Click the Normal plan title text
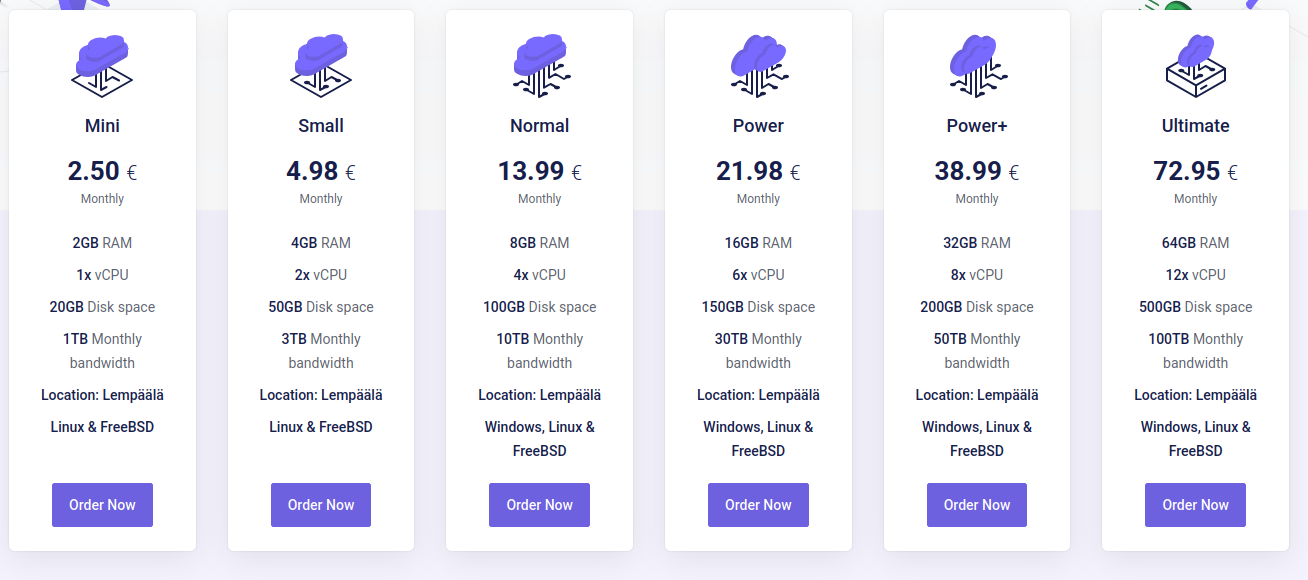This screenshot has width=1308, height=580. point(539,126)
